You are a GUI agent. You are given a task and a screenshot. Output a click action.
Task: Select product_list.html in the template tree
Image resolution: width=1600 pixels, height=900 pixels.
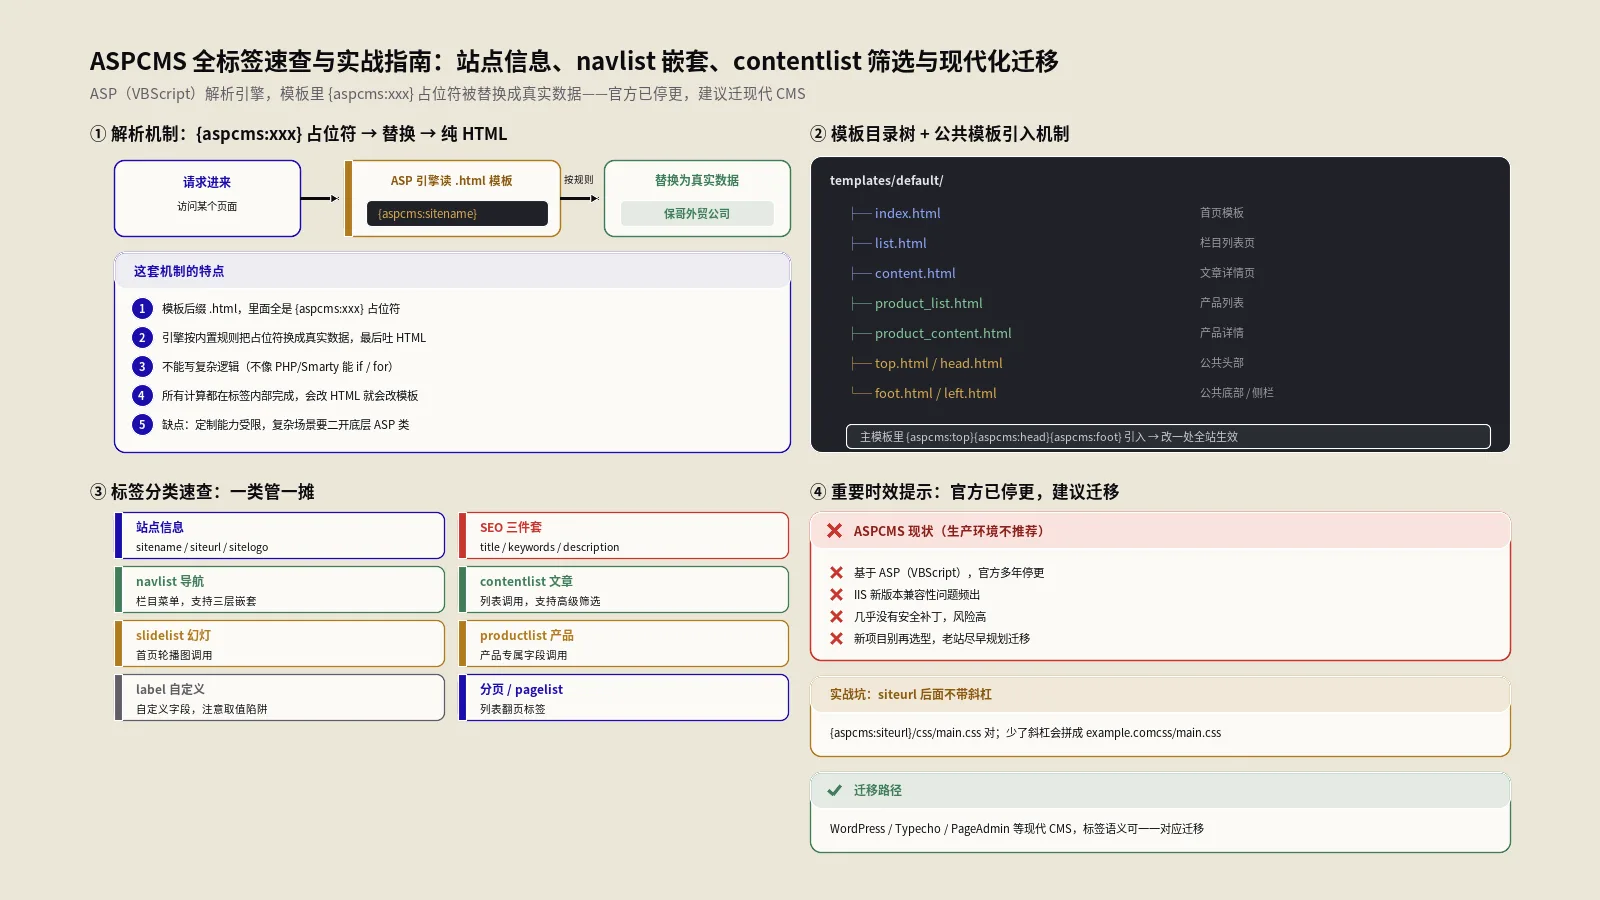pos(928,303)
